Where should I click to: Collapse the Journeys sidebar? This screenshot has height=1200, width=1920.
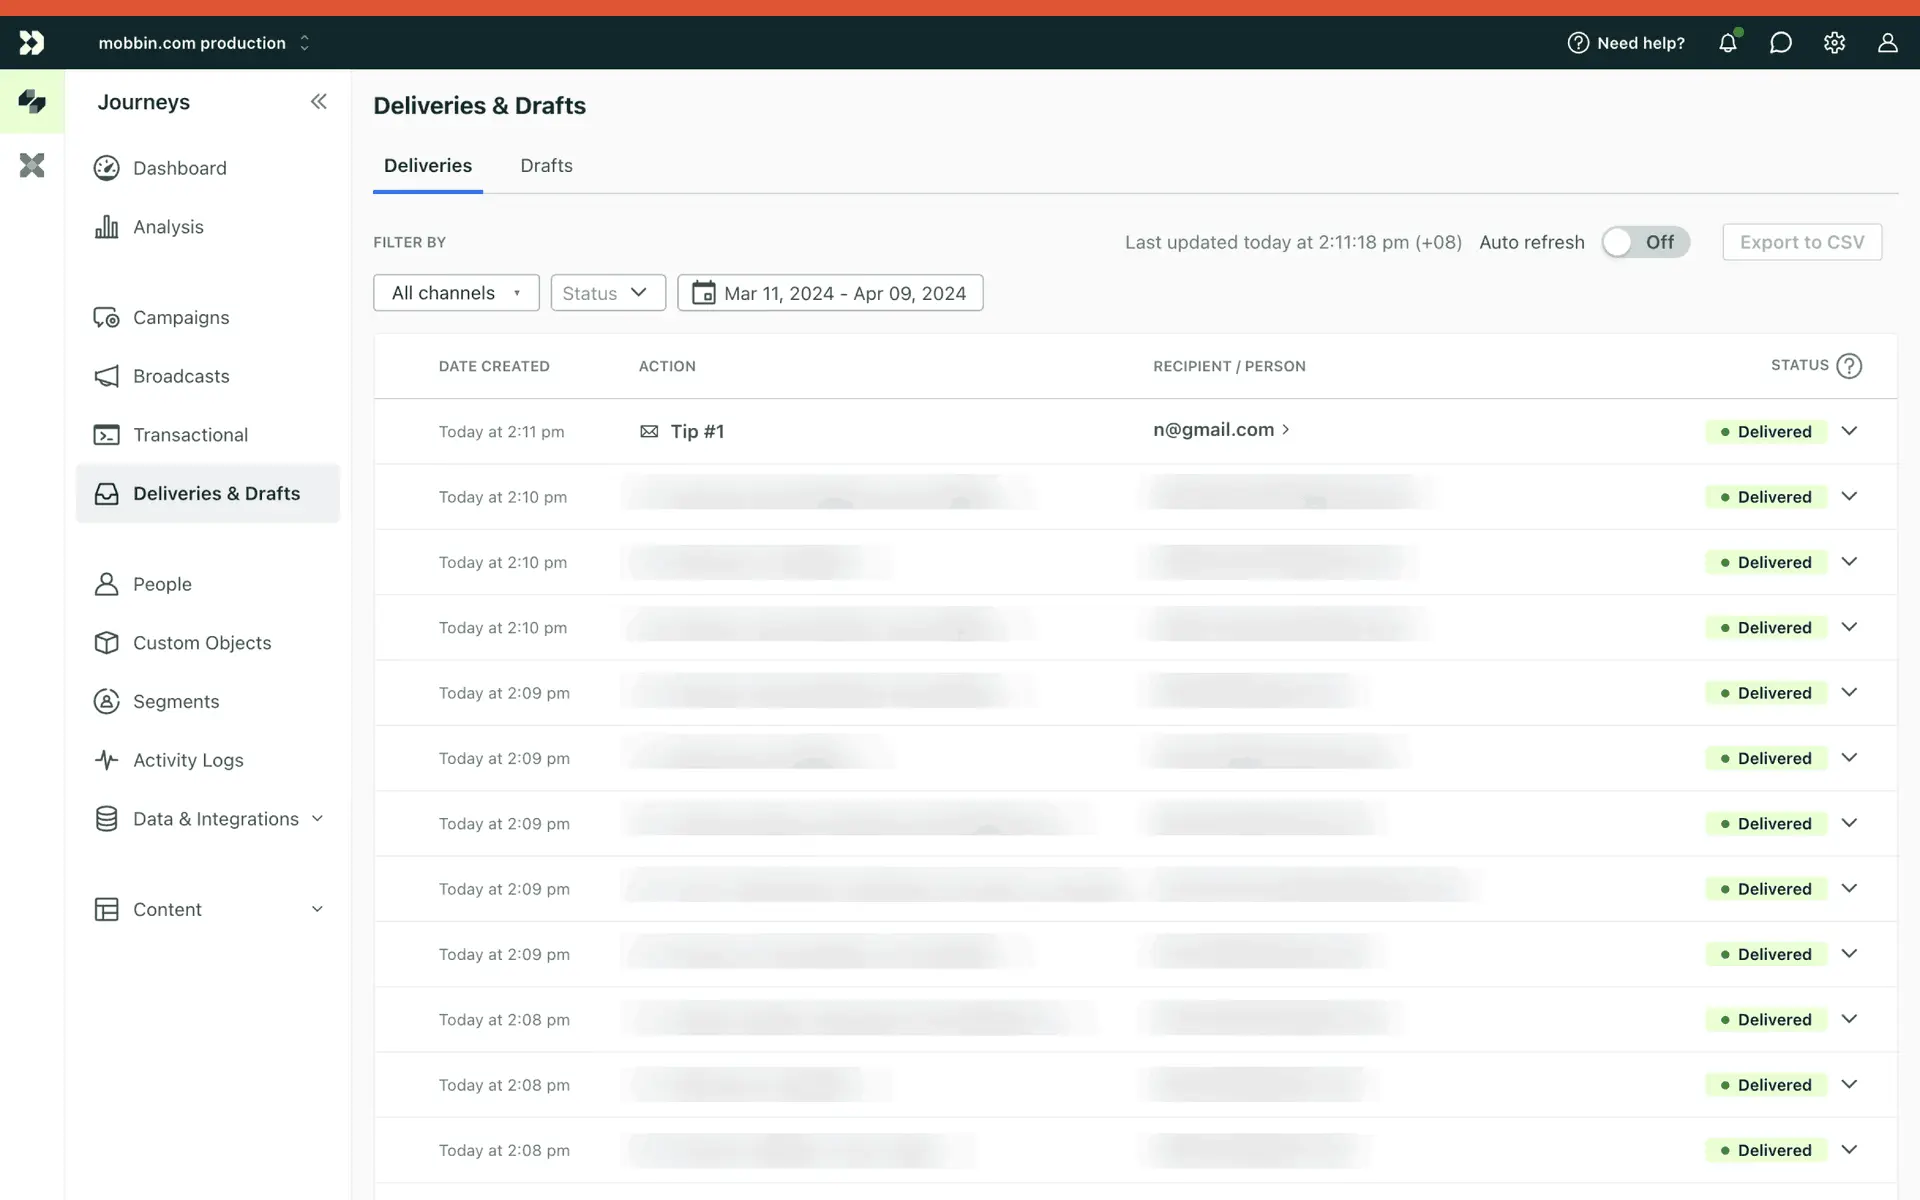click(318, 101)
